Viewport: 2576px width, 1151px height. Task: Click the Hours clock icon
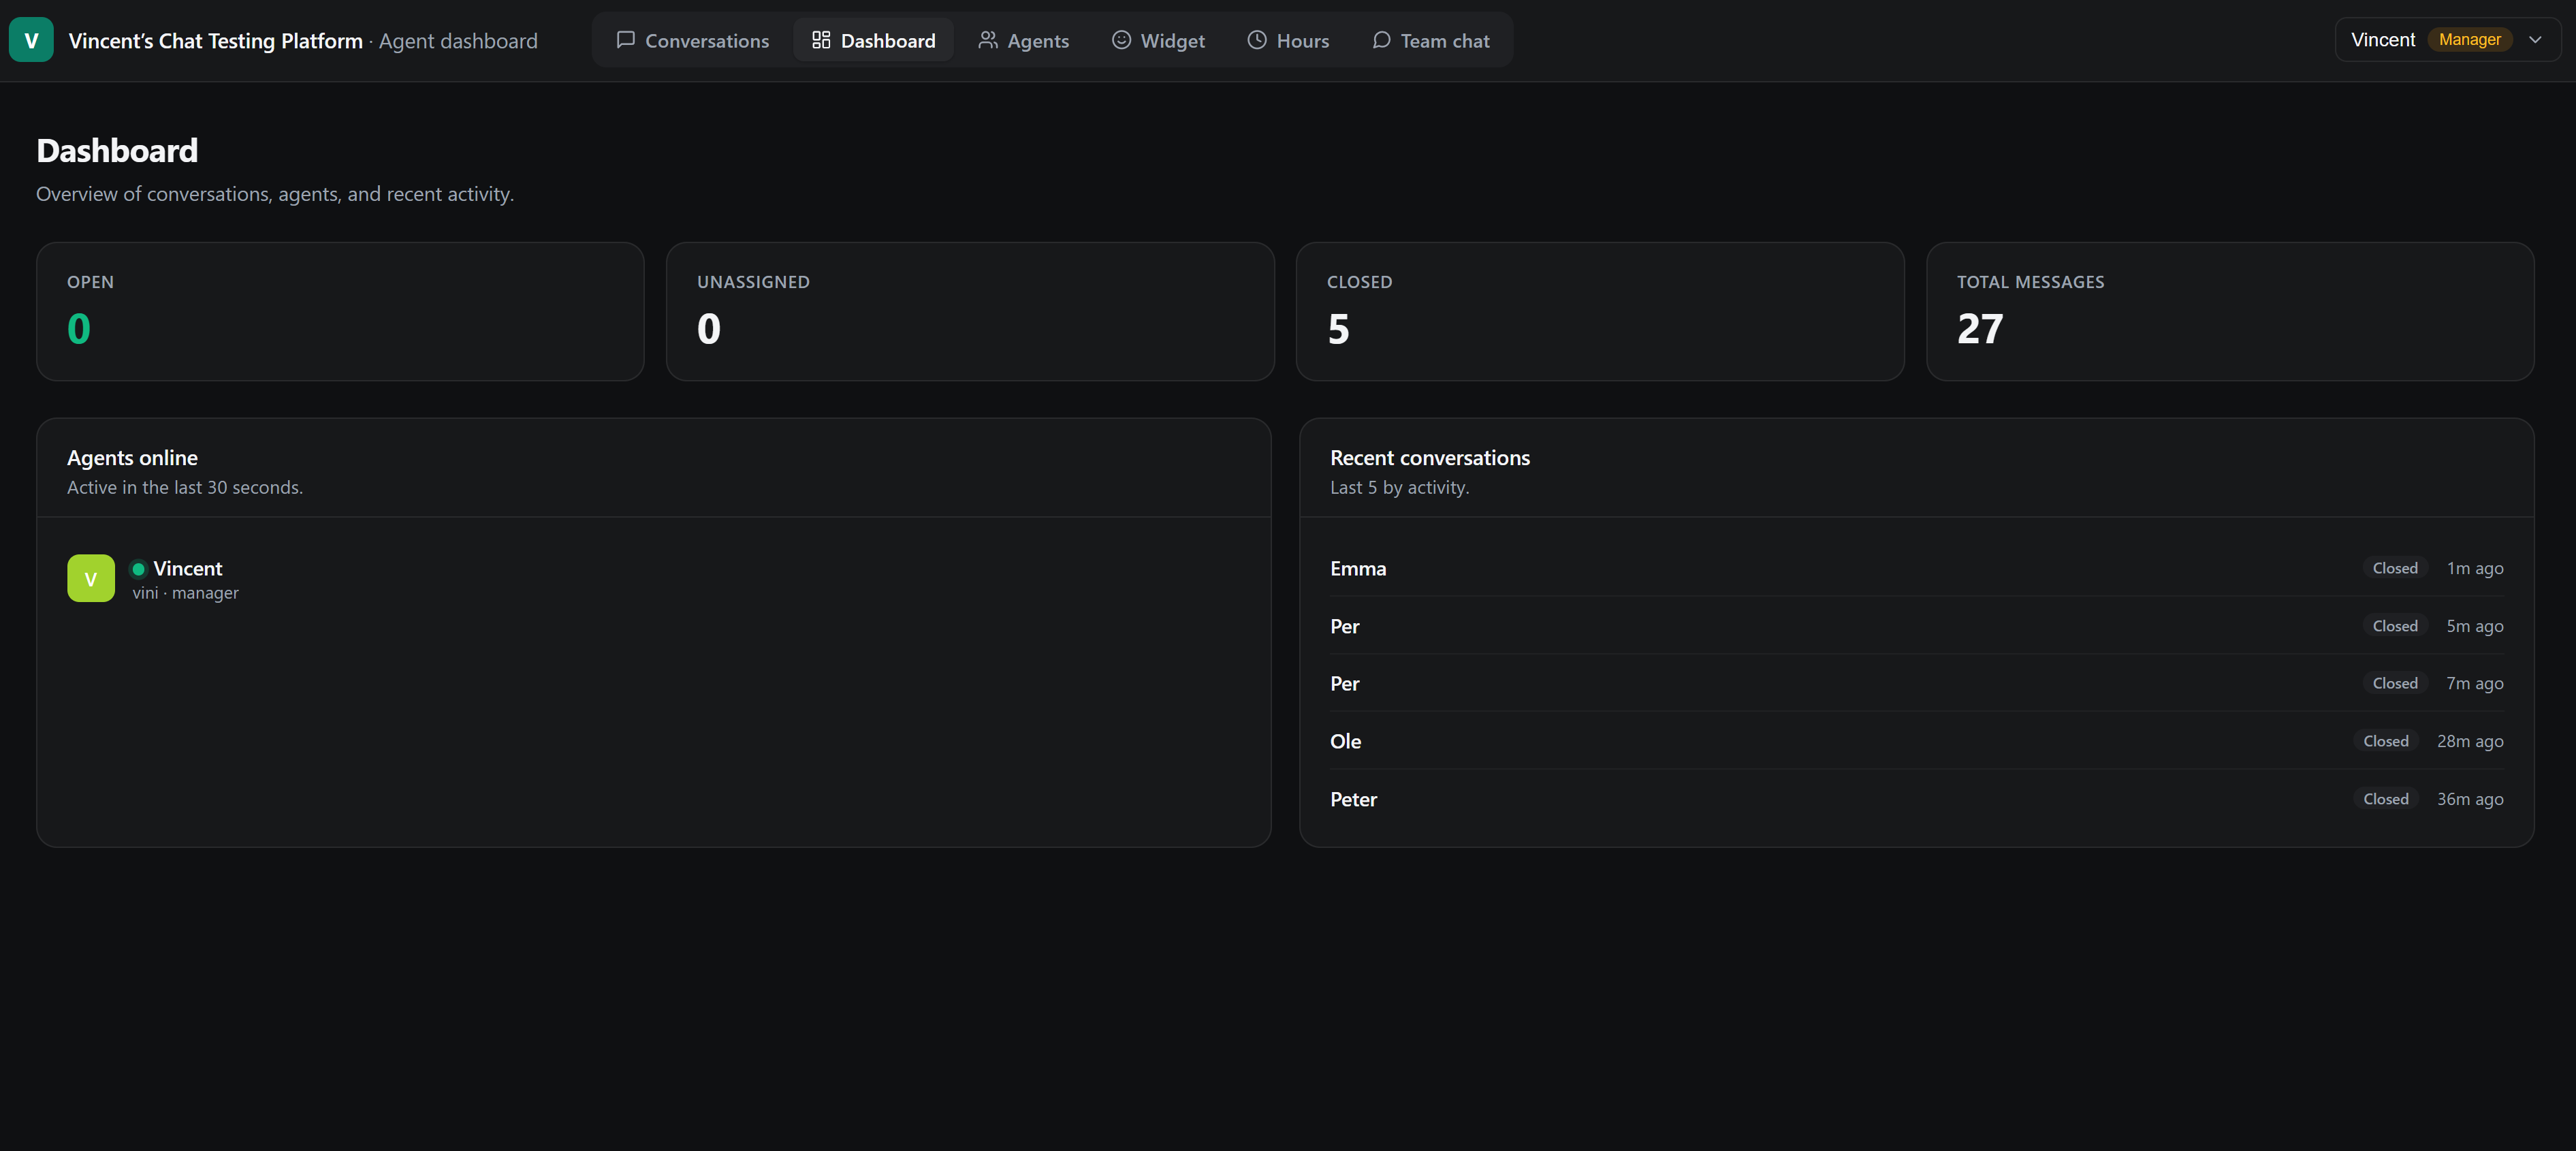coord(1257,40)
